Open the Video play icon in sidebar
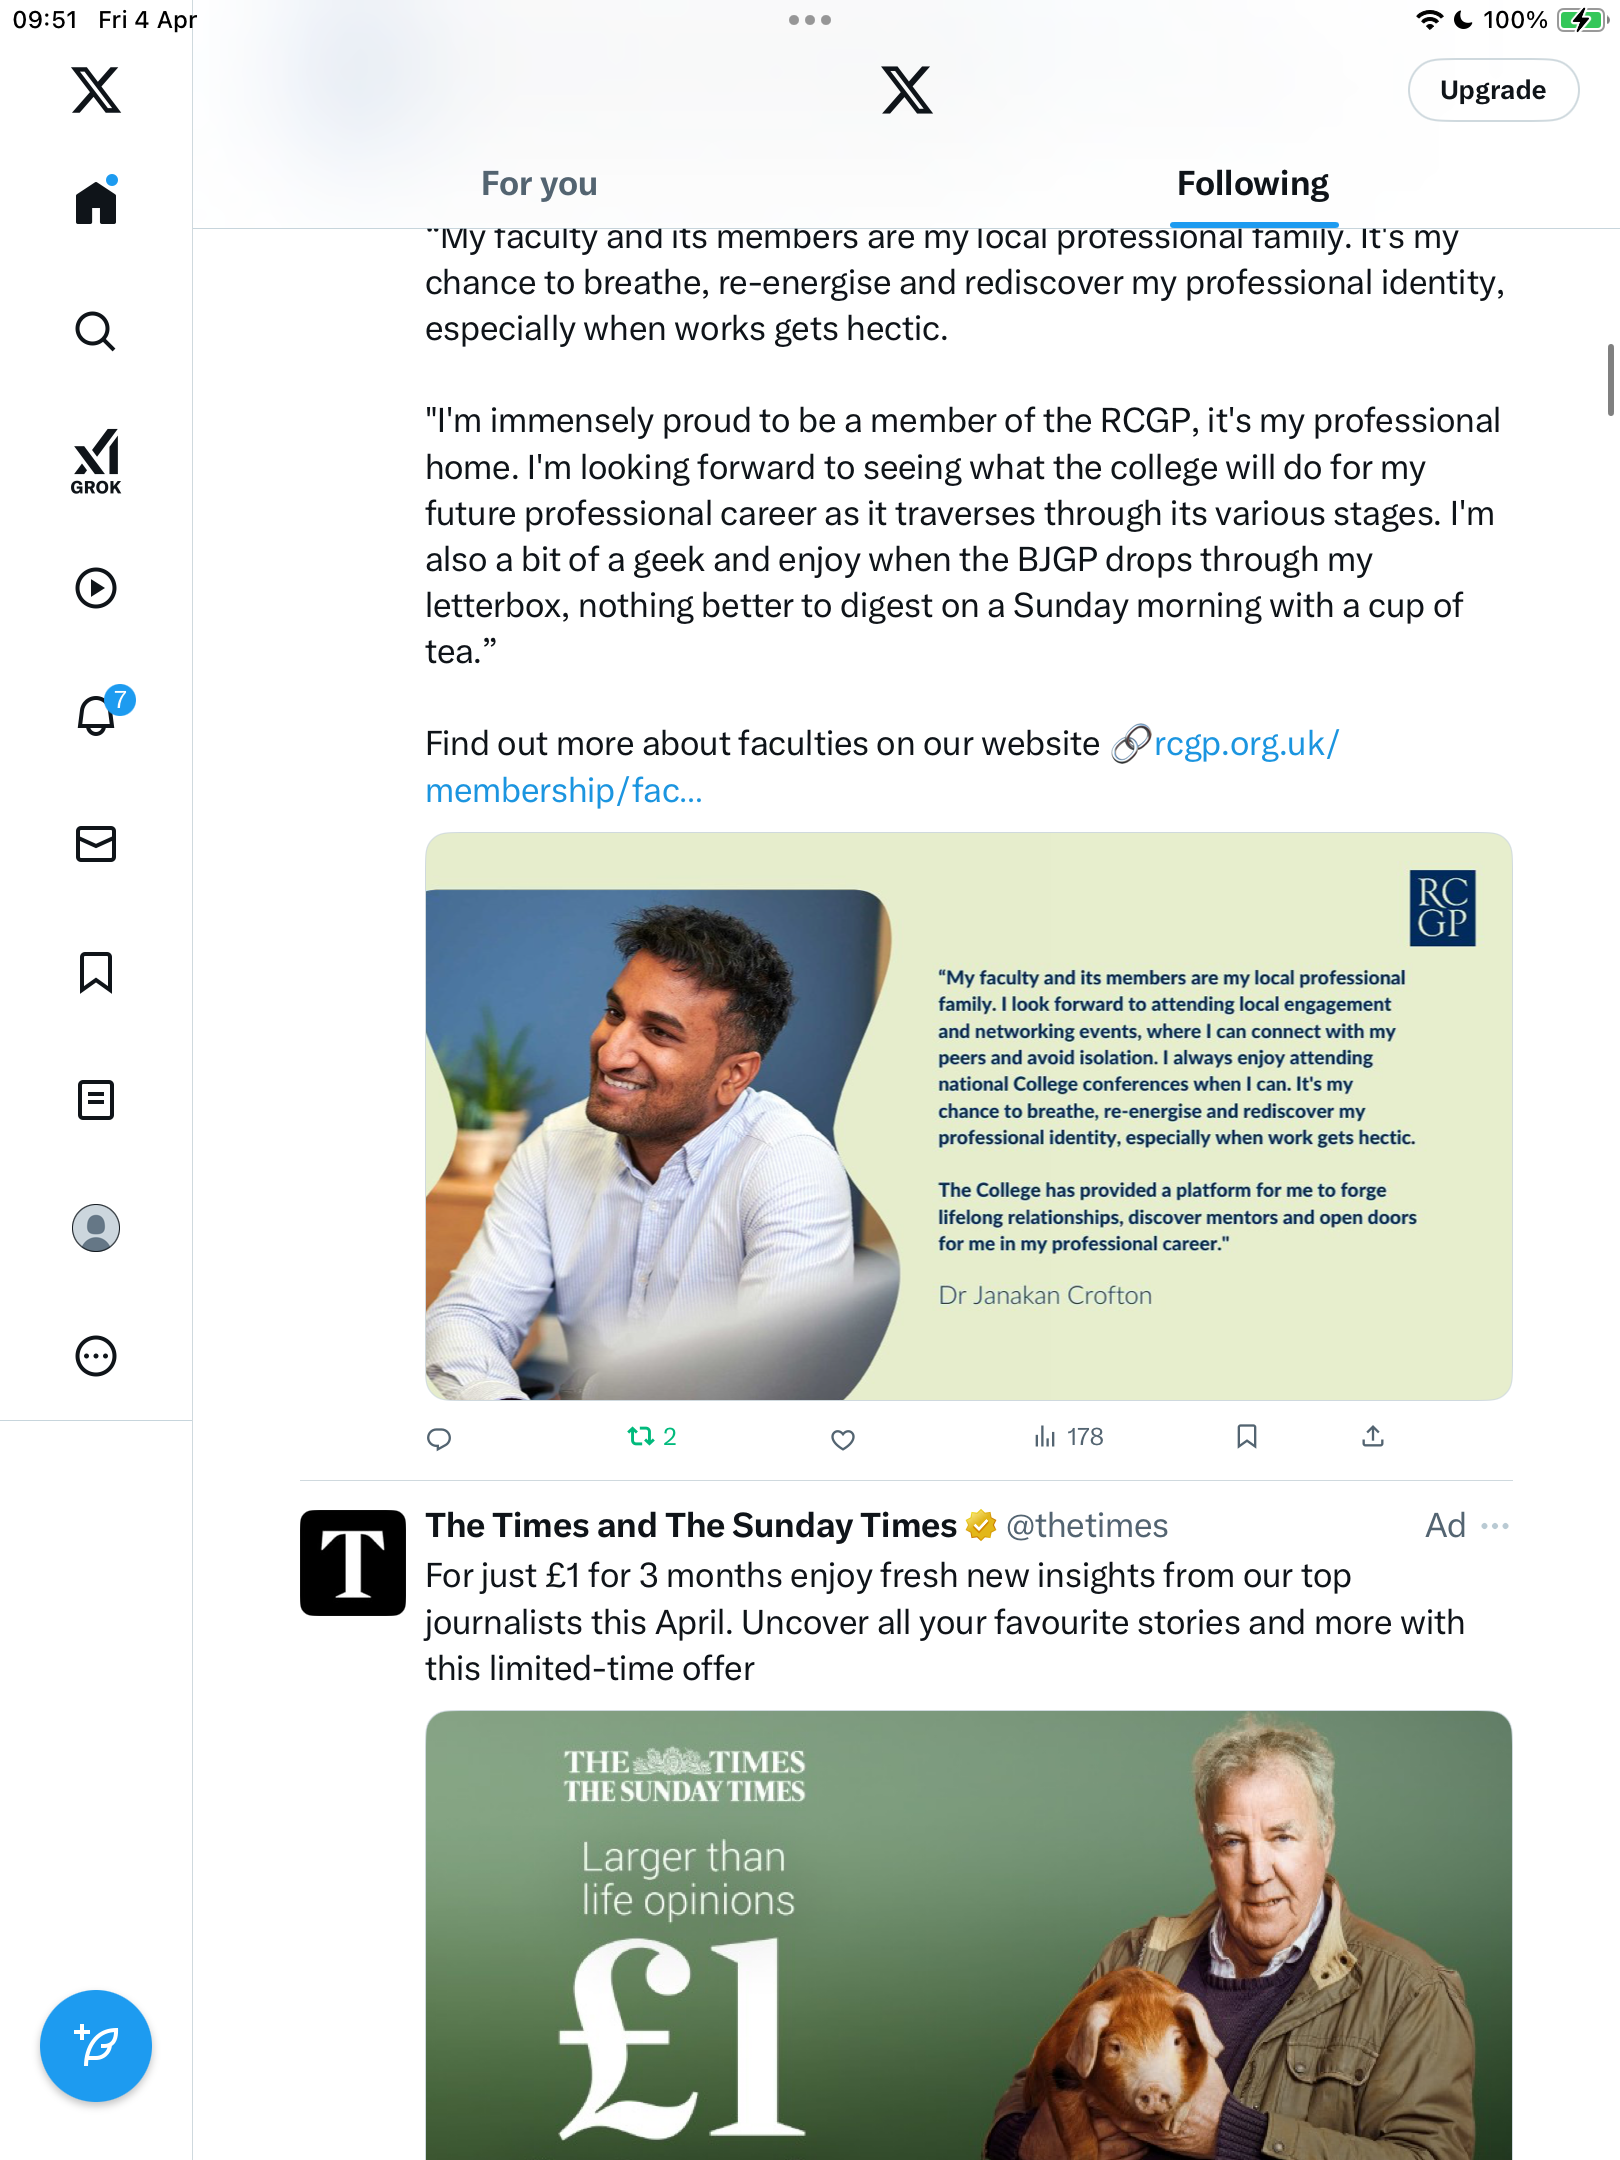This screenshot has height=2160, width=1620. pos(96,588)
